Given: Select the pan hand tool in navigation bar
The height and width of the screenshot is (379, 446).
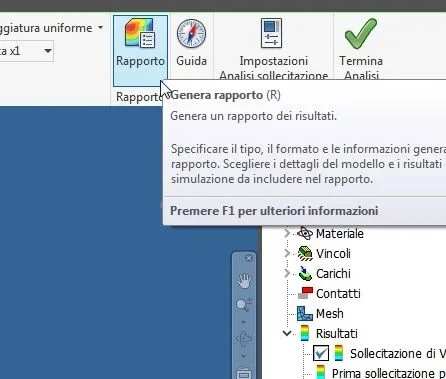Looking at the screenshot, I should point(244,281).
